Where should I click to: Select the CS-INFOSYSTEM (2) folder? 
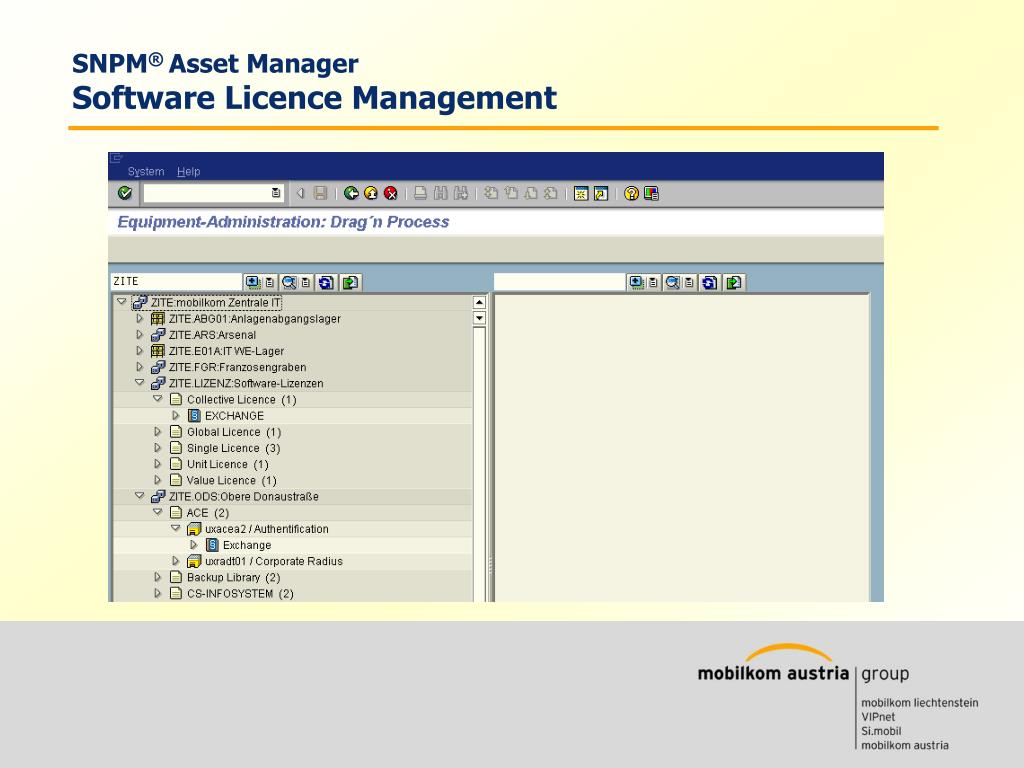(x=240, y=594)
